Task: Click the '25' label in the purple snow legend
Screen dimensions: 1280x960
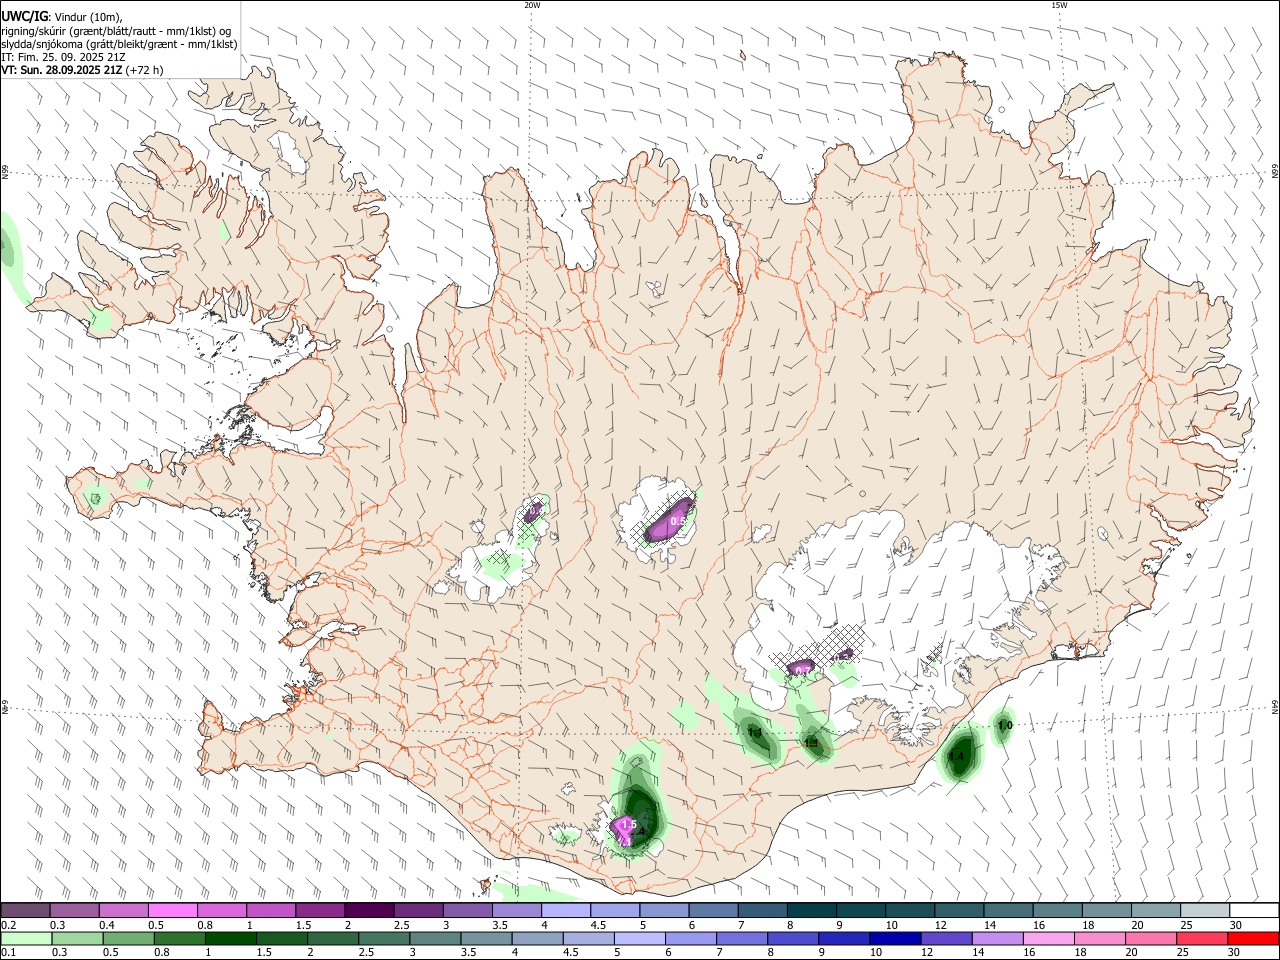Action: [1186, 925]
